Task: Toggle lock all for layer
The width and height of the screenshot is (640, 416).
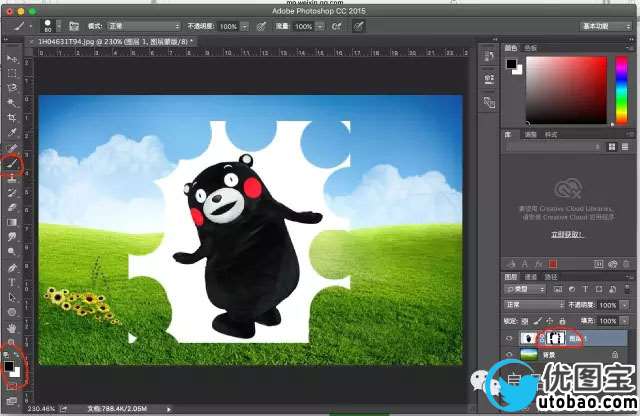Action: [562, 321]
